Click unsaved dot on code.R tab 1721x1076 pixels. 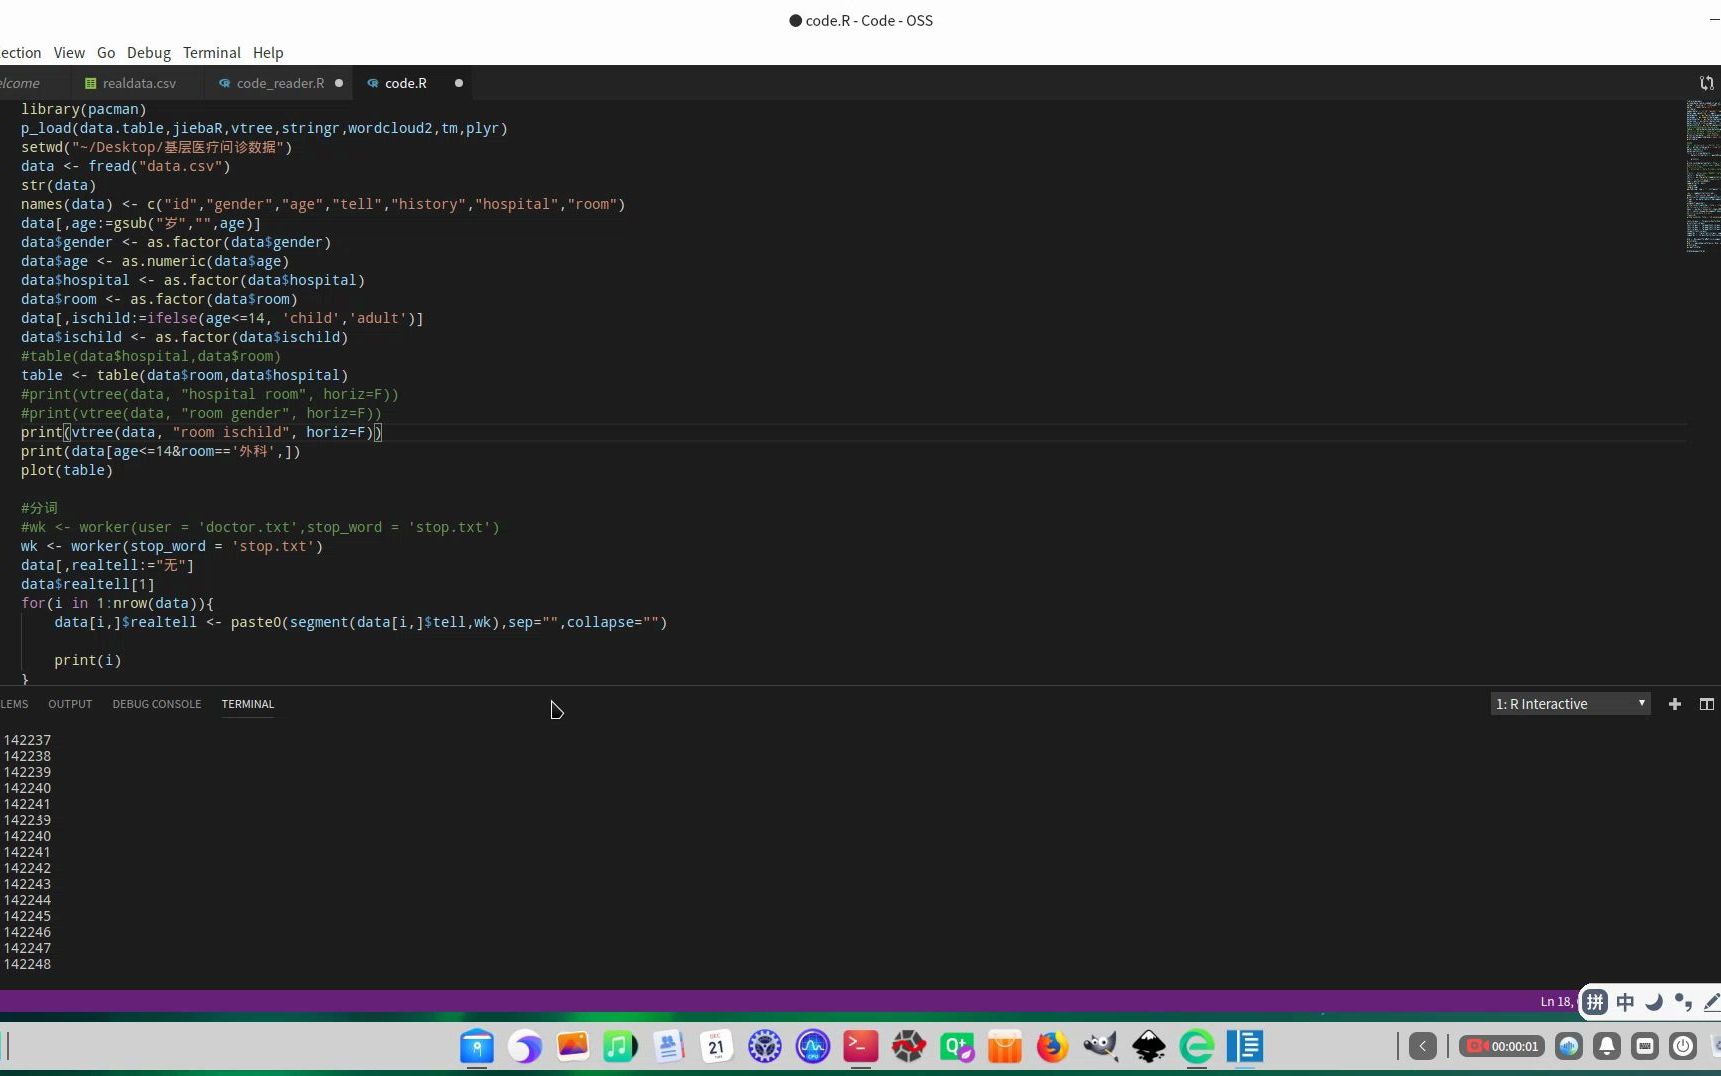(459, 83)
